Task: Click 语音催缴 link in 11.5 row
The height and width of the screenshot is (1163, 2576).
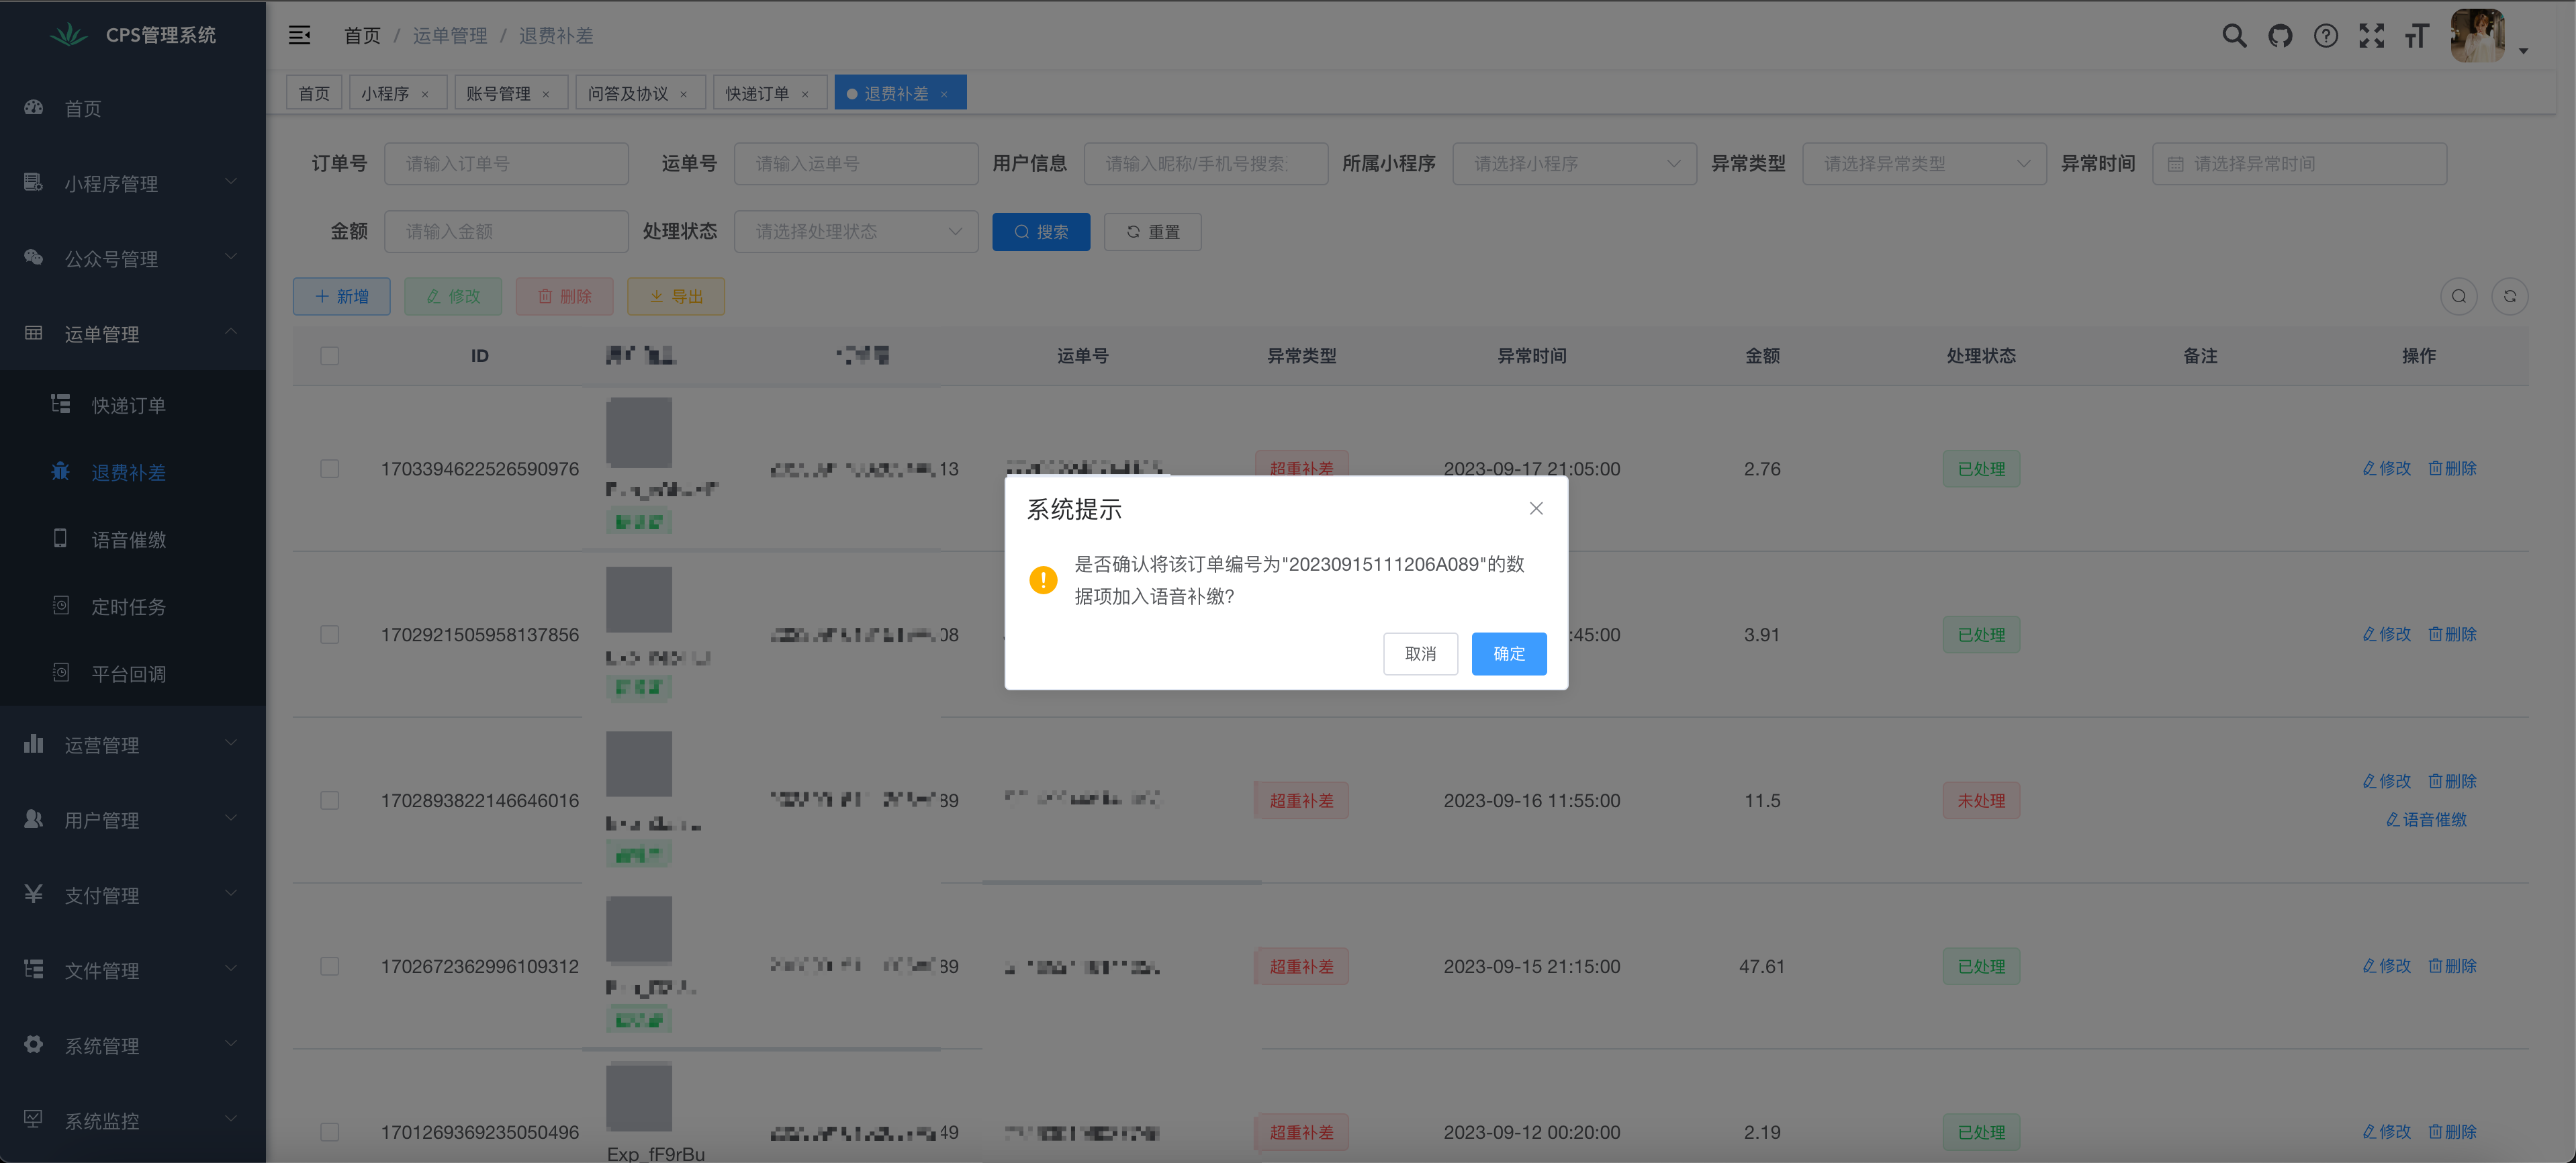Action: [x=2427, y=820]
